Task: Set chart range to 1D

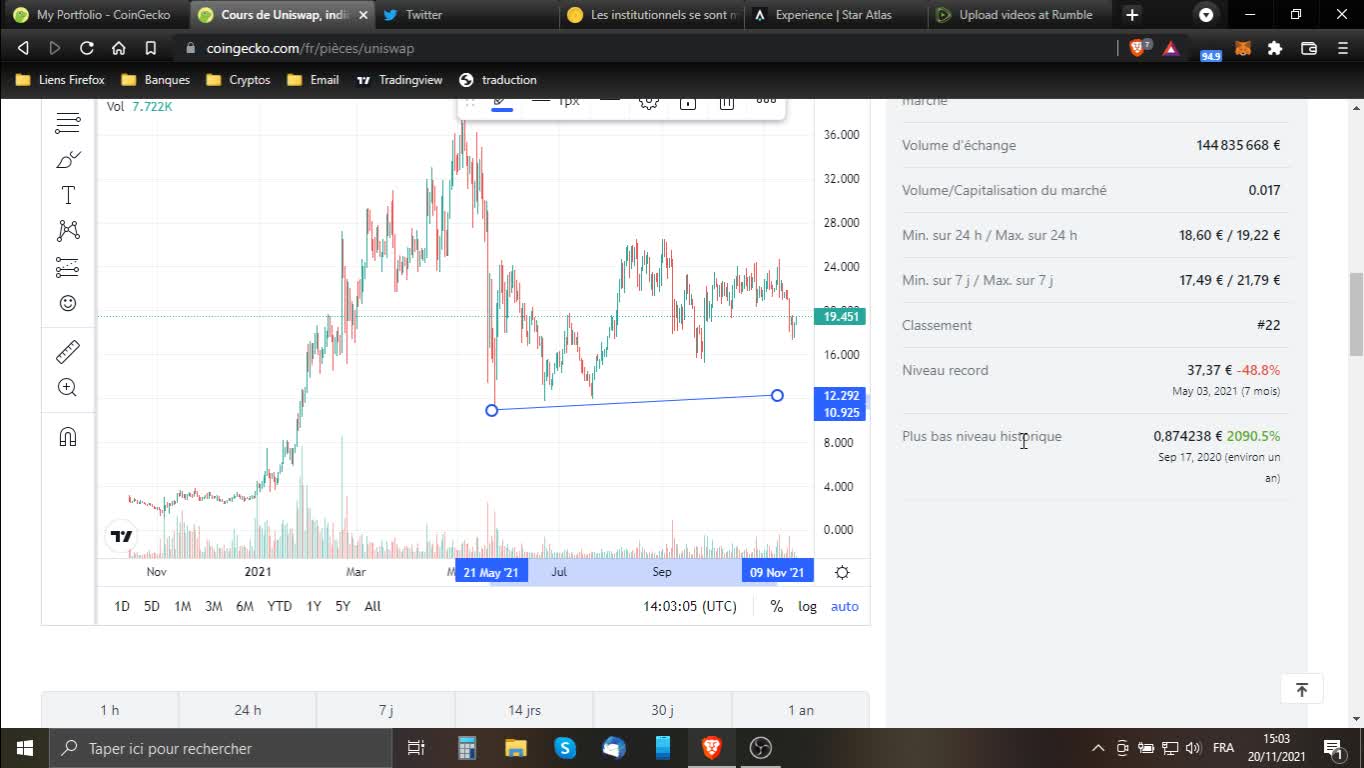Action: coord(122,606)
